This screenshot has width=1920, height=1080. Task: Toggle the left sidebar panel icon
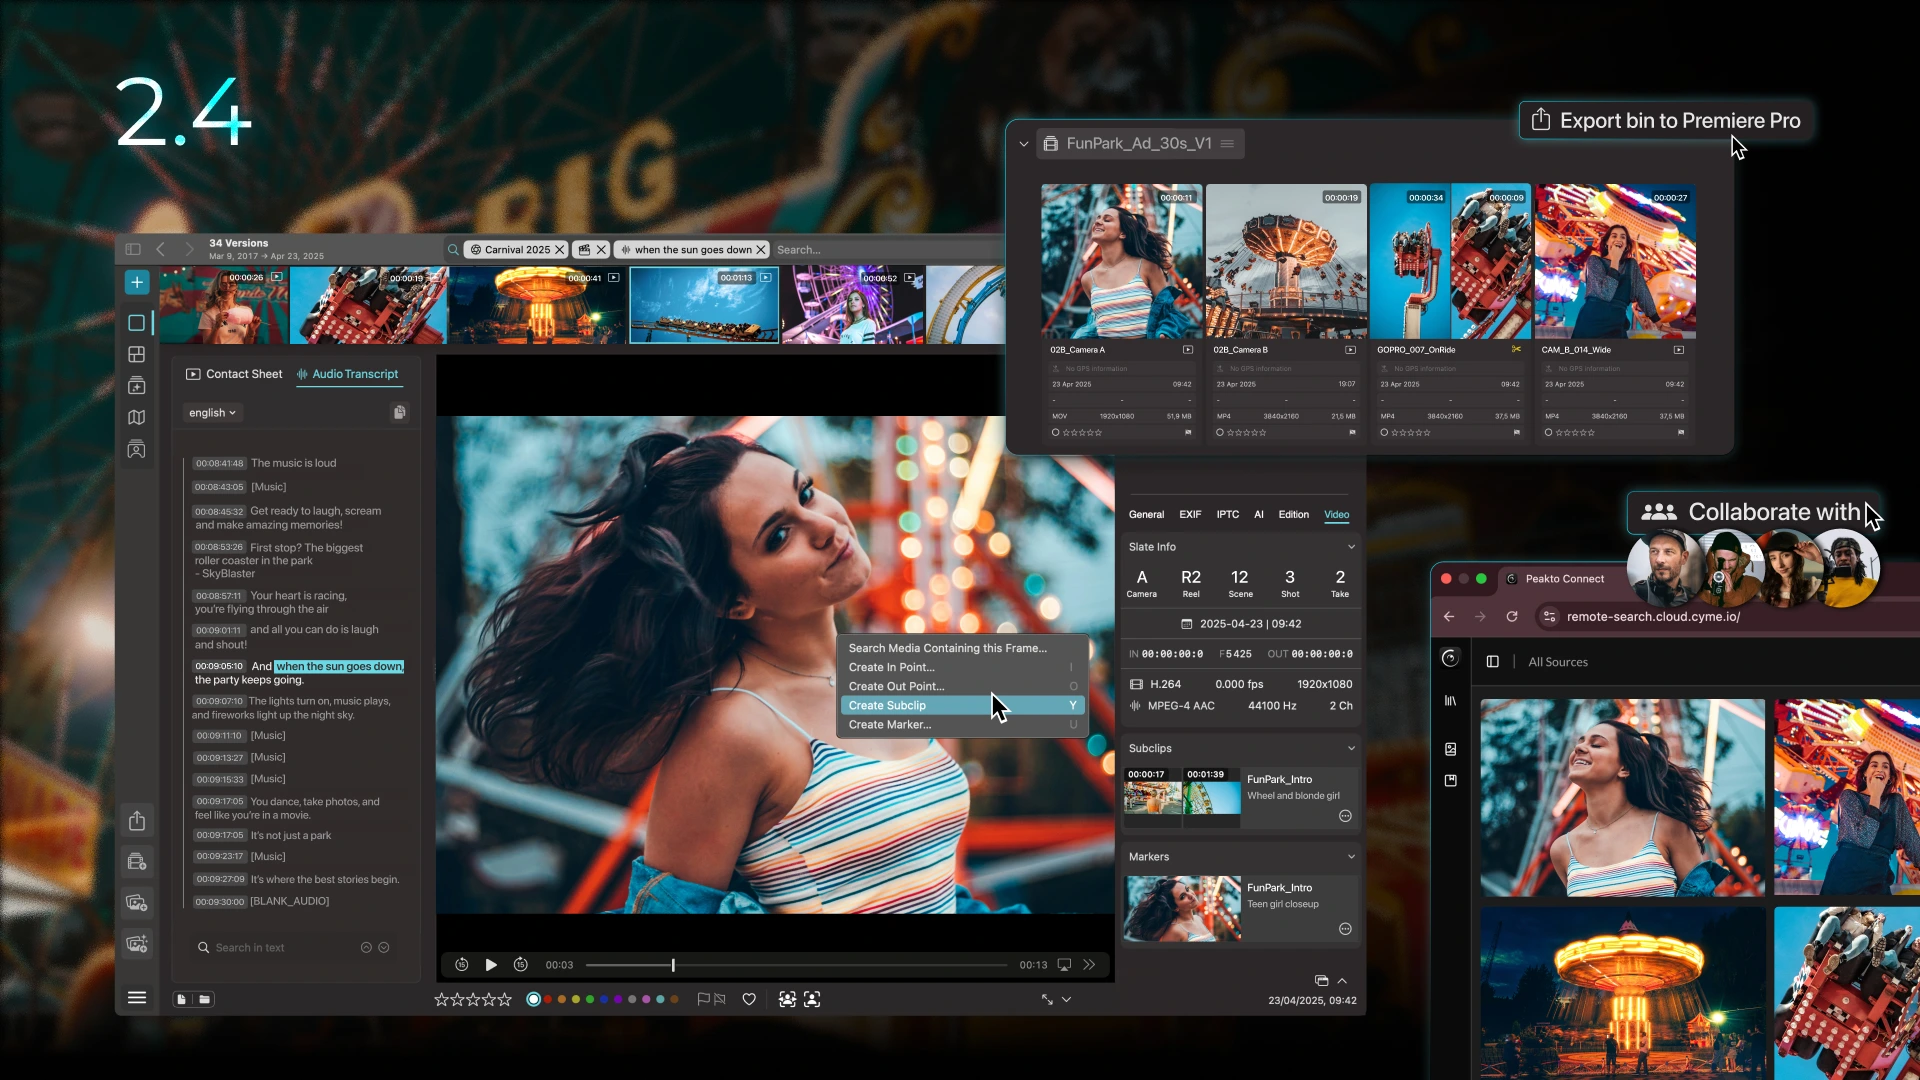(133, 249)
